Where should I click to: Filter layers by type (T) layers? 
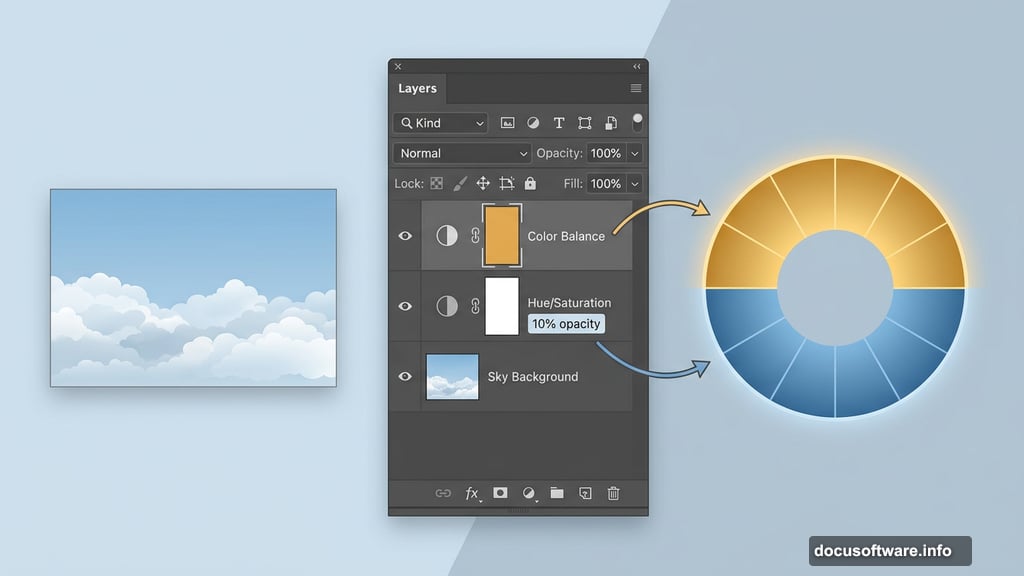[x=559, y=123]
